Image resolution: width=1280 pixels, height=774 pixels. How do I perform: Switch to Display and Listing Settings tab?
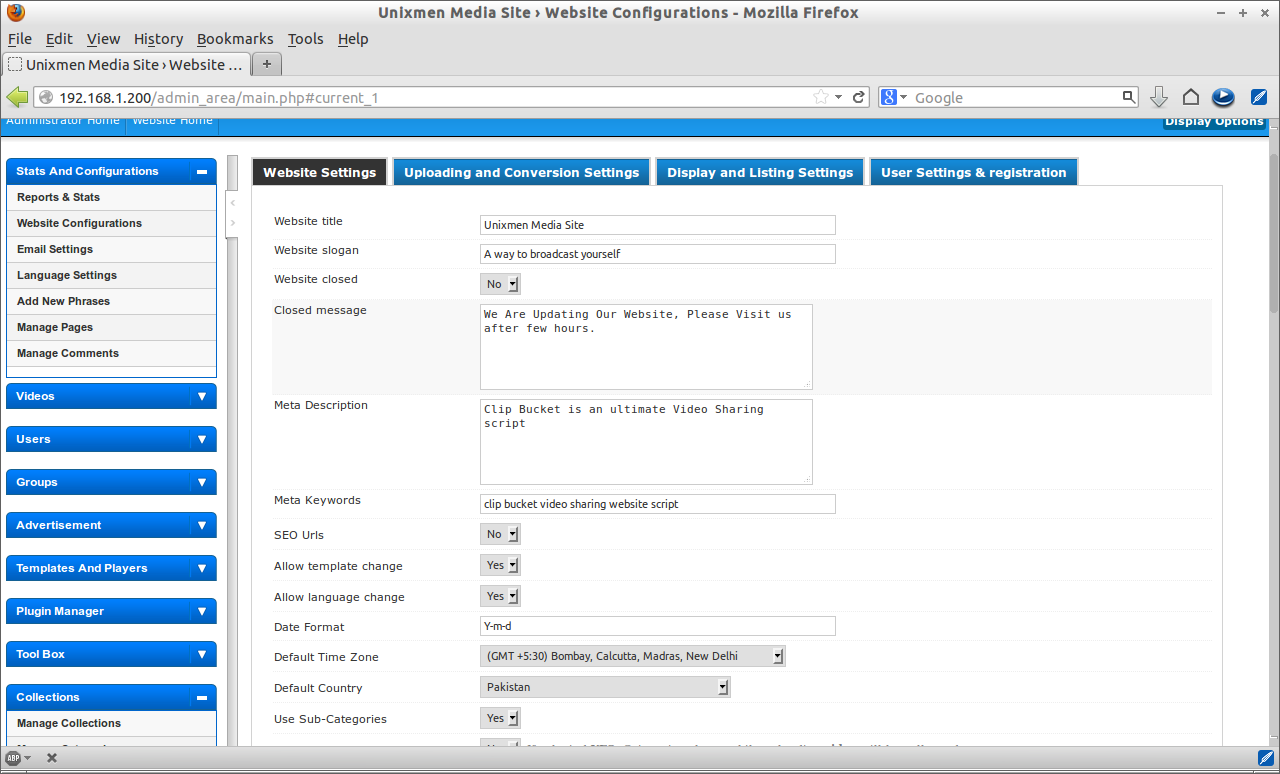coord(760,172)
